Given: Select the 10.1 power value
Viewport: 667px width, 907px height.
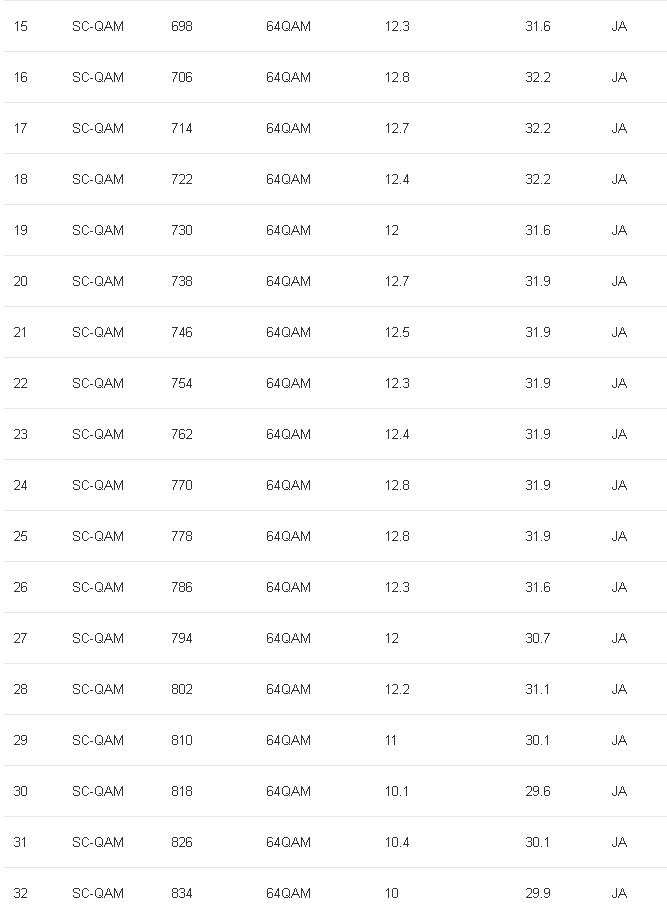Looking at the screenshot, I should point(397,791).
